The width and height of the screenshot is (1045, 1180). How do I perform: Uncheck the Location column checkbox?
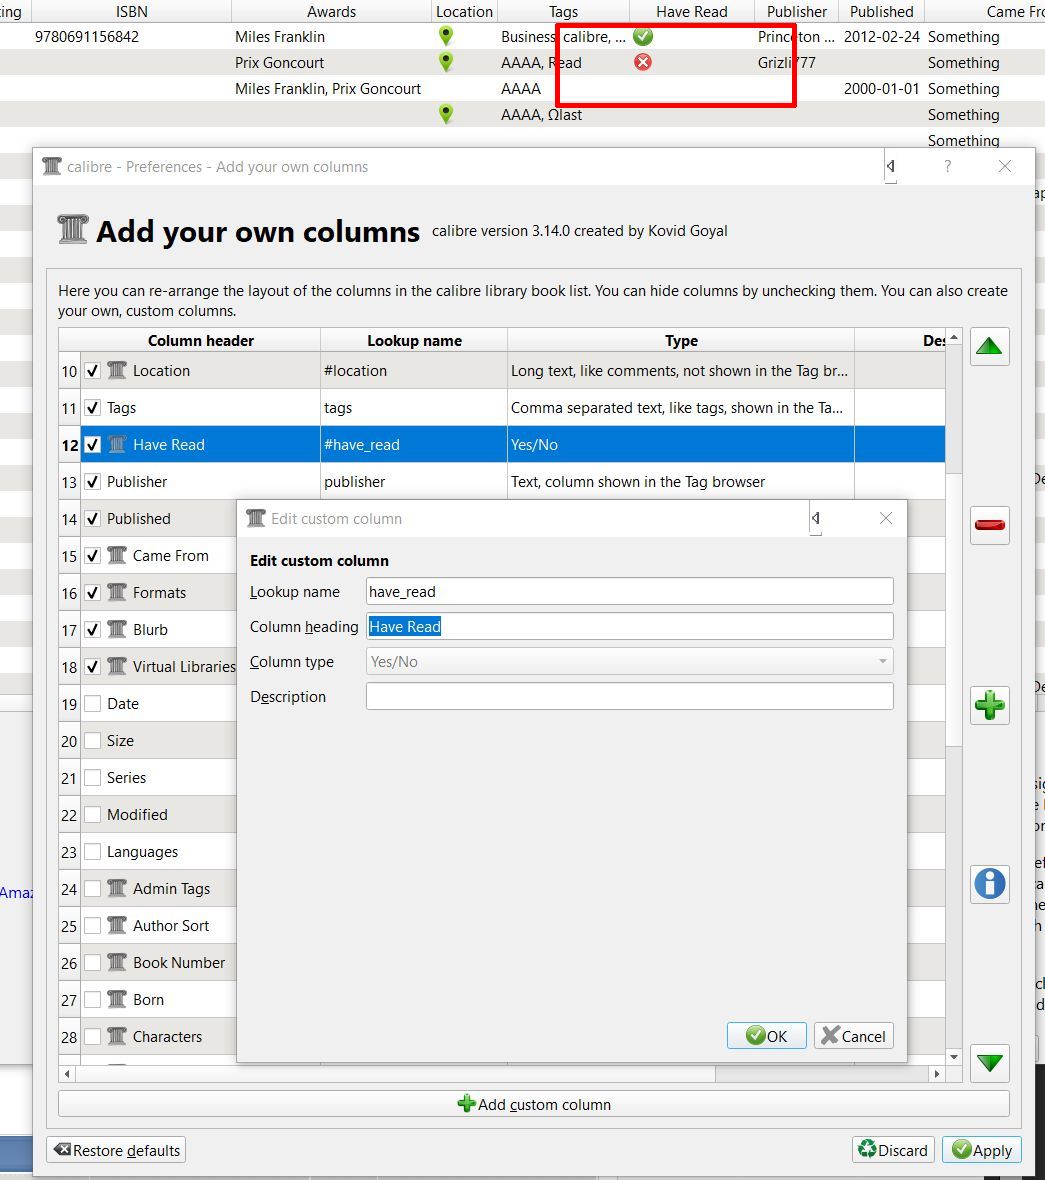93,370
